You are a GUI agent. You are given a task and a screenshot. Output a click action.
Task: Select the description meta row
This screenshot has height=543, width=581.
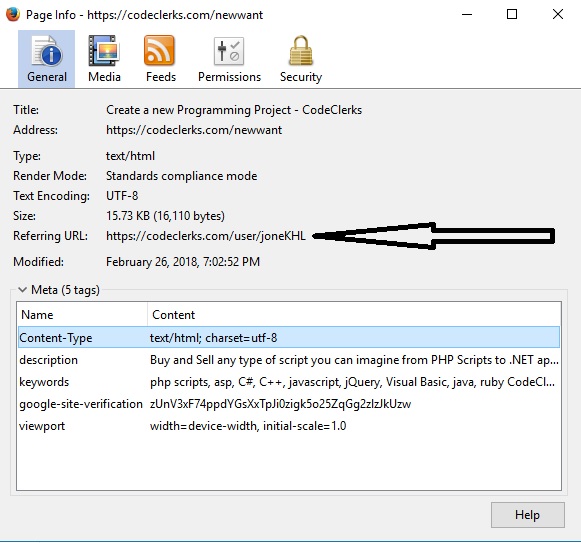pyautogui.click(x=289, y=360)
